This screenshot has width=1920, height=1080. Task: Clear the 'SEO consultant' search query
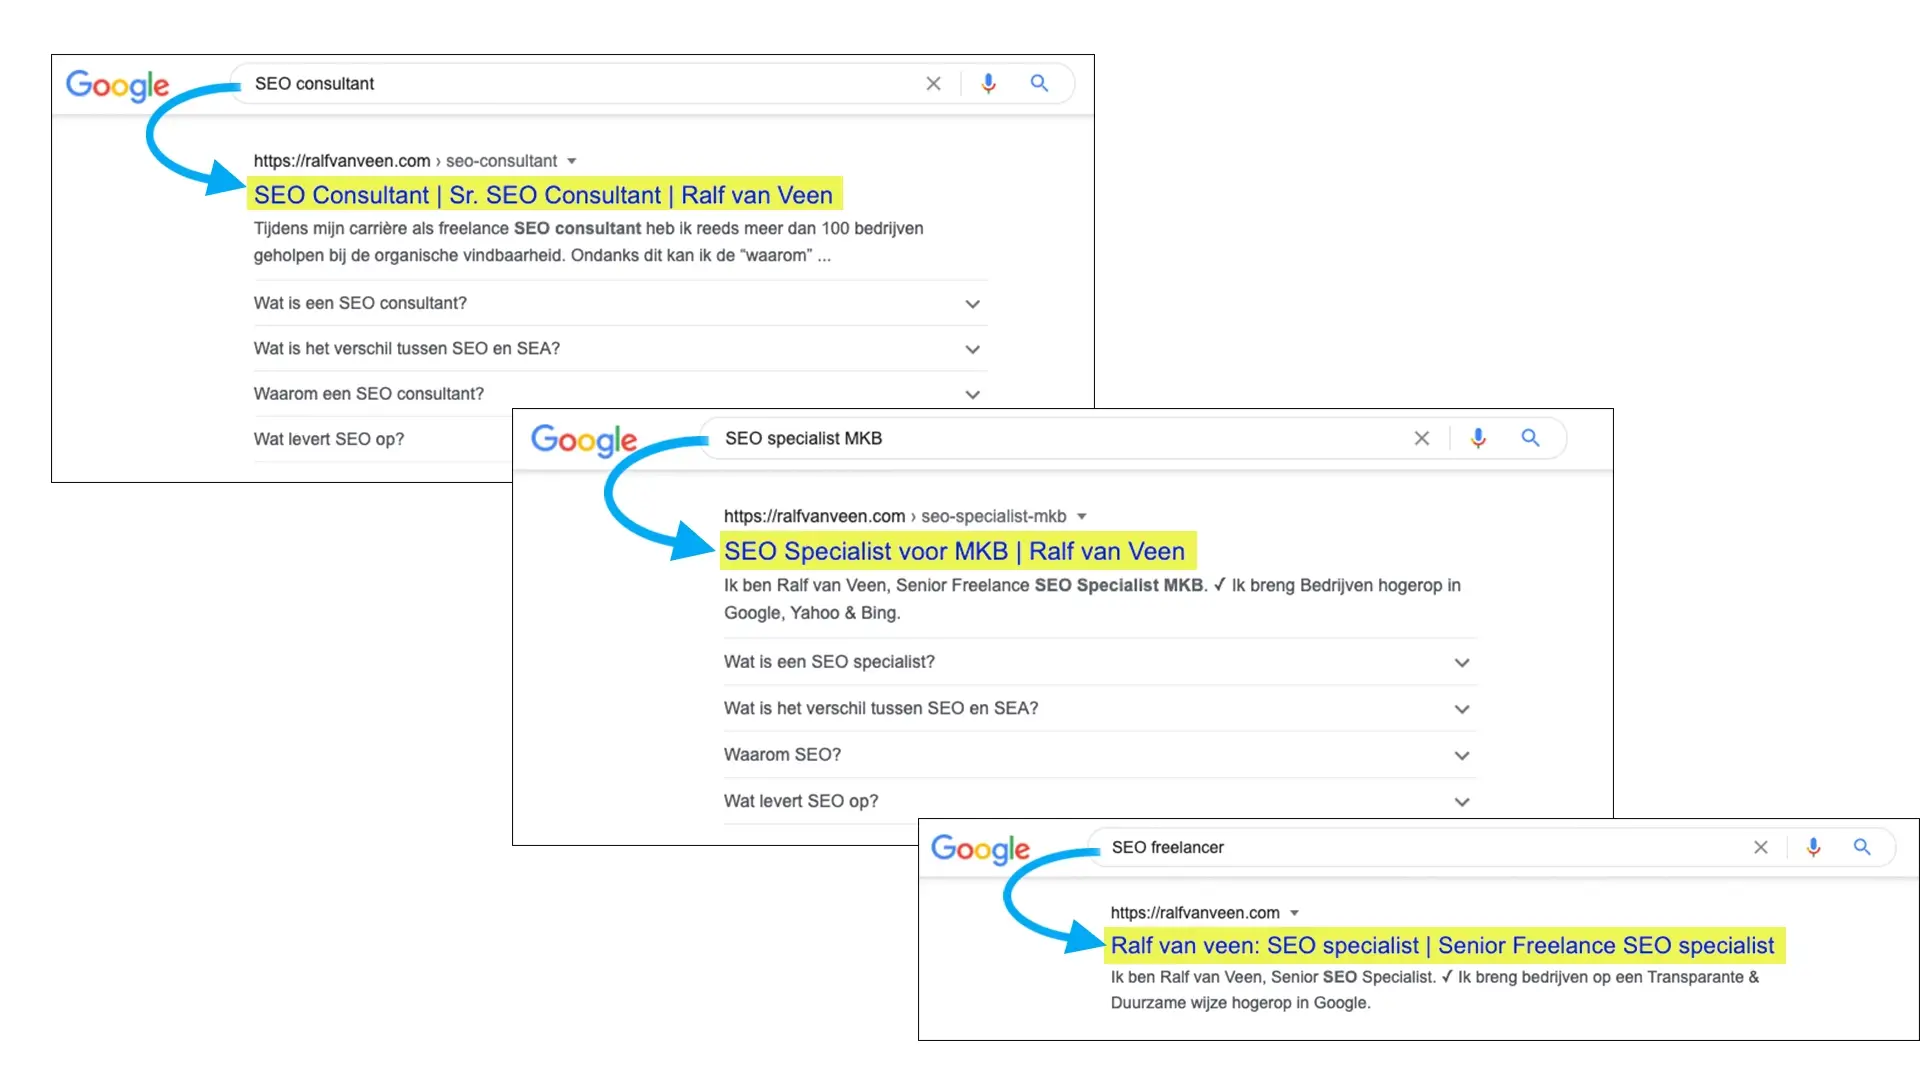(x=933, y=84)
